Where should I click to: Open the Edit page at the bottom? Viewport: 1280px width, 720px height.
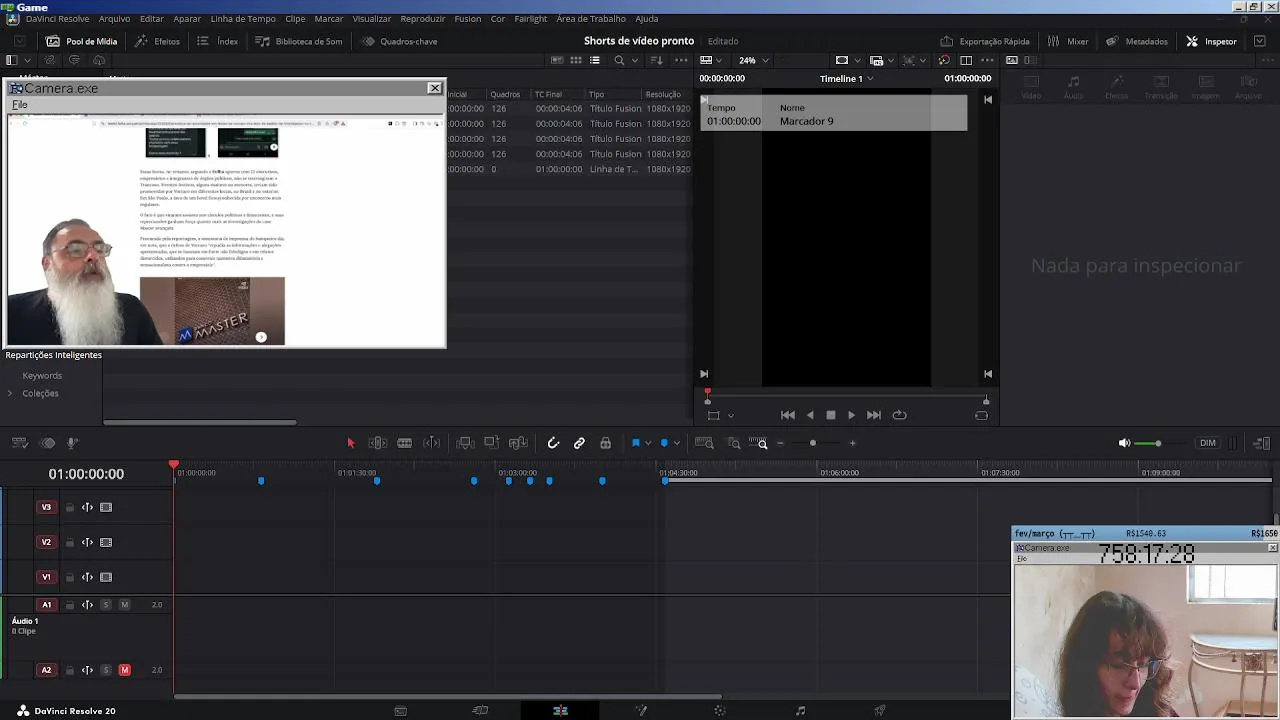(x=560, y=711)
